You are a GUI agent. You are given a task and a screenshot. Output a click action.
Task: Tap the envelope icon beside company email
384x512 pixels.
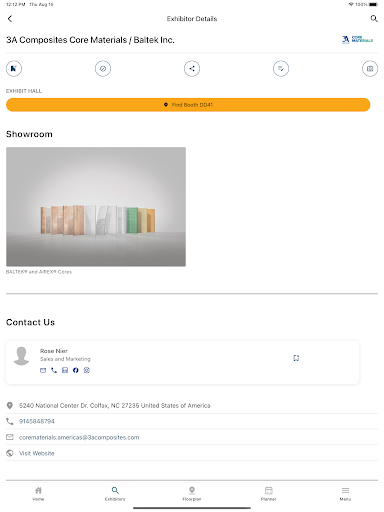10,437
